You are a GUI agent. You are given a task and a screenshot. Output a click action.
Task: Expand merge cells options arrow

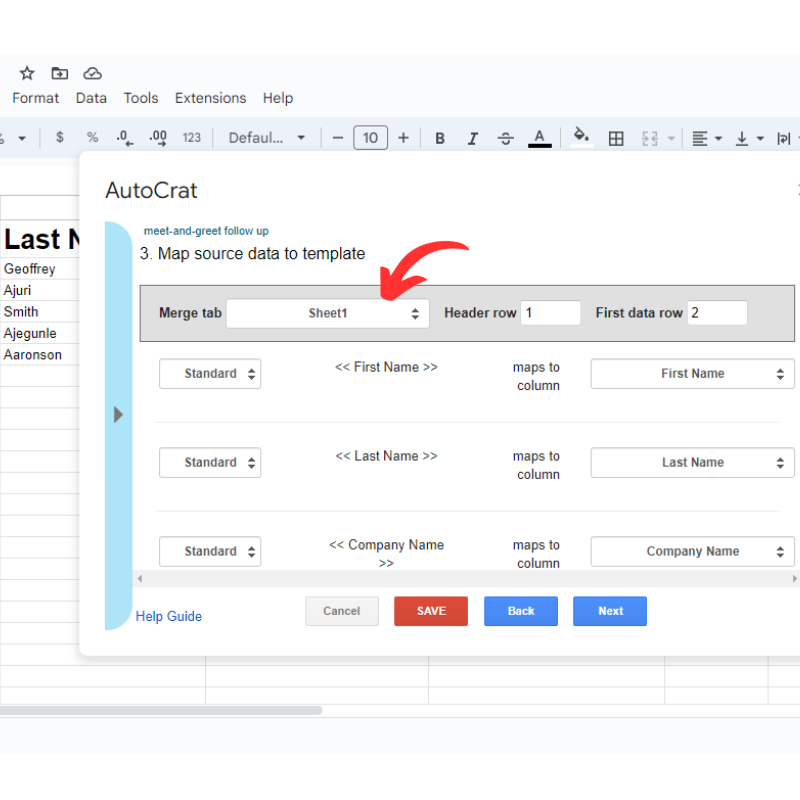[x=671, y=138]
